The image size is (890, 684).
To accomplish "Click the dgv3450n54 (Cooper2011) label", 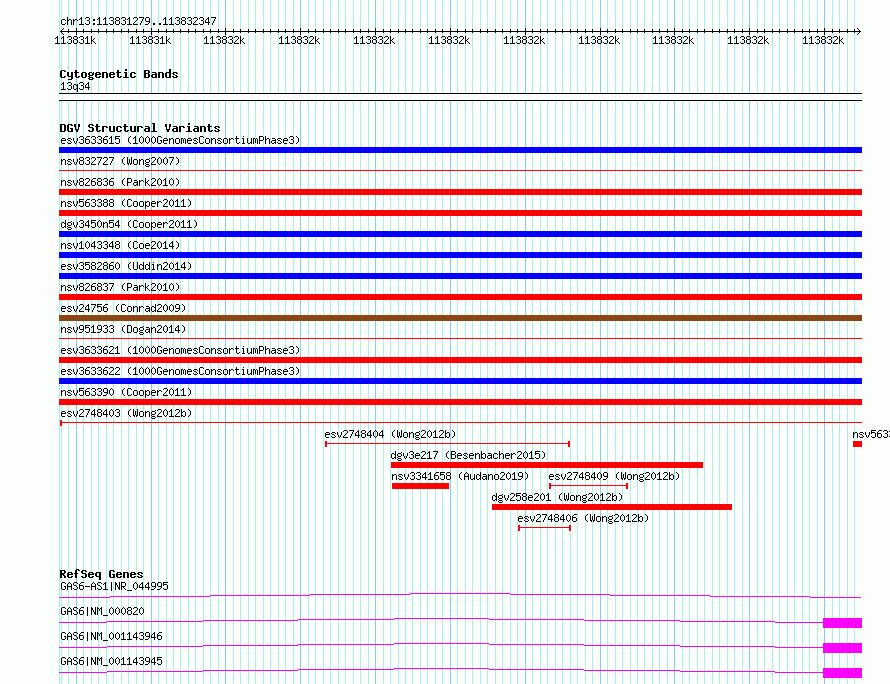I will coord(129,224).
